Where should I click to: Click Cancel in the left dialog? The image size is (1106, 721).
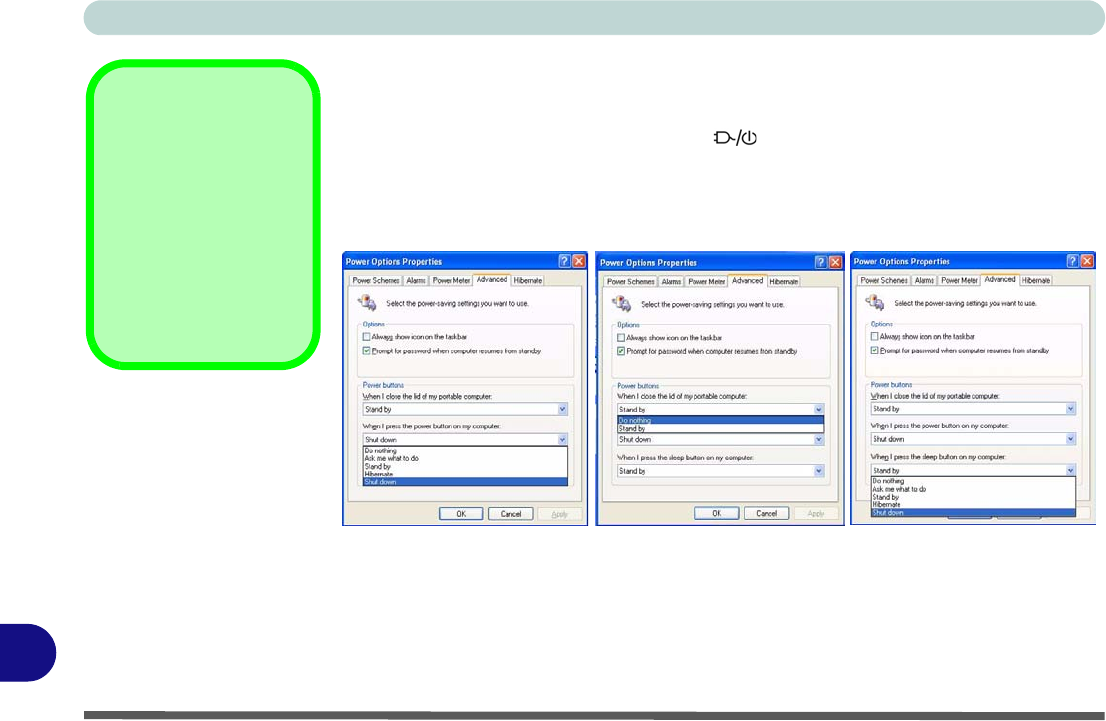(511, 514)
